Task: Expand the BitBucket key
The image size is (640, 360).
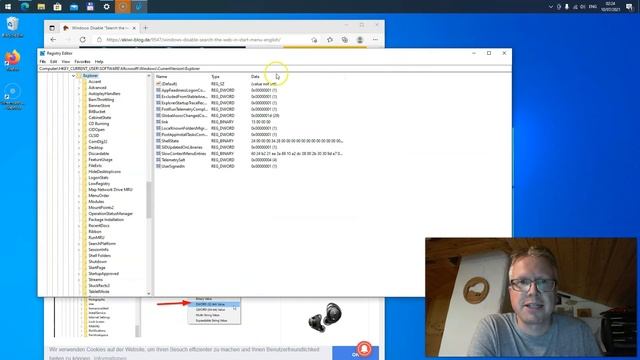Action: click(79, 111)
